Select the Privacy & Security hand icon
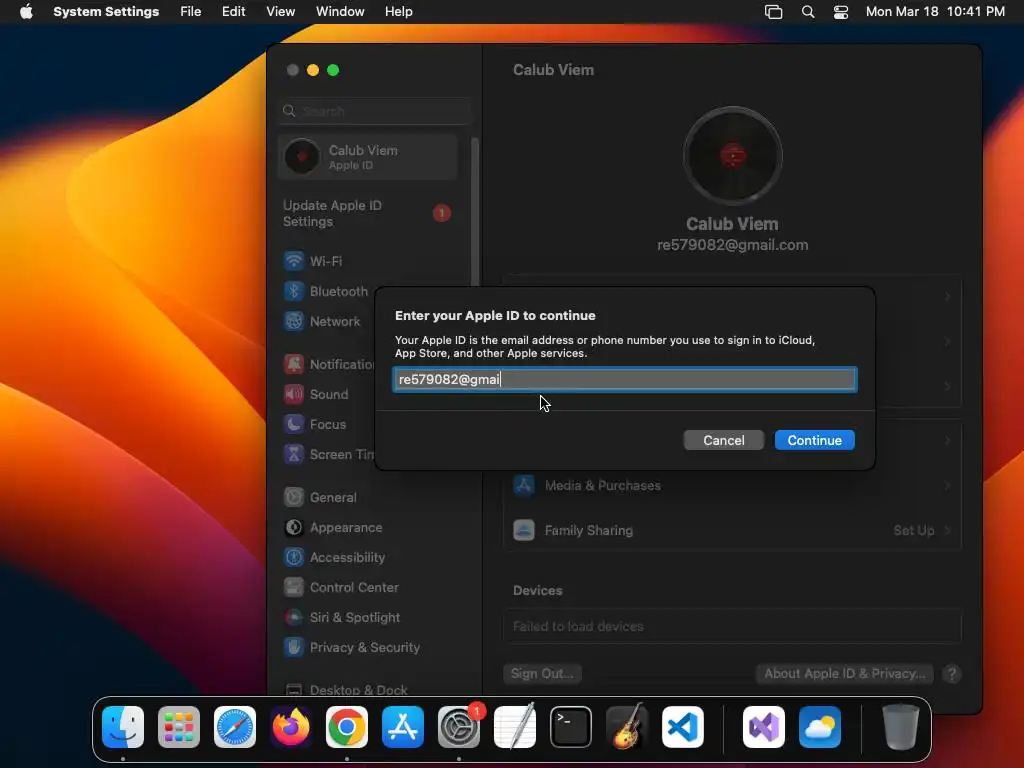1024x768 pixels. (294, 648)
